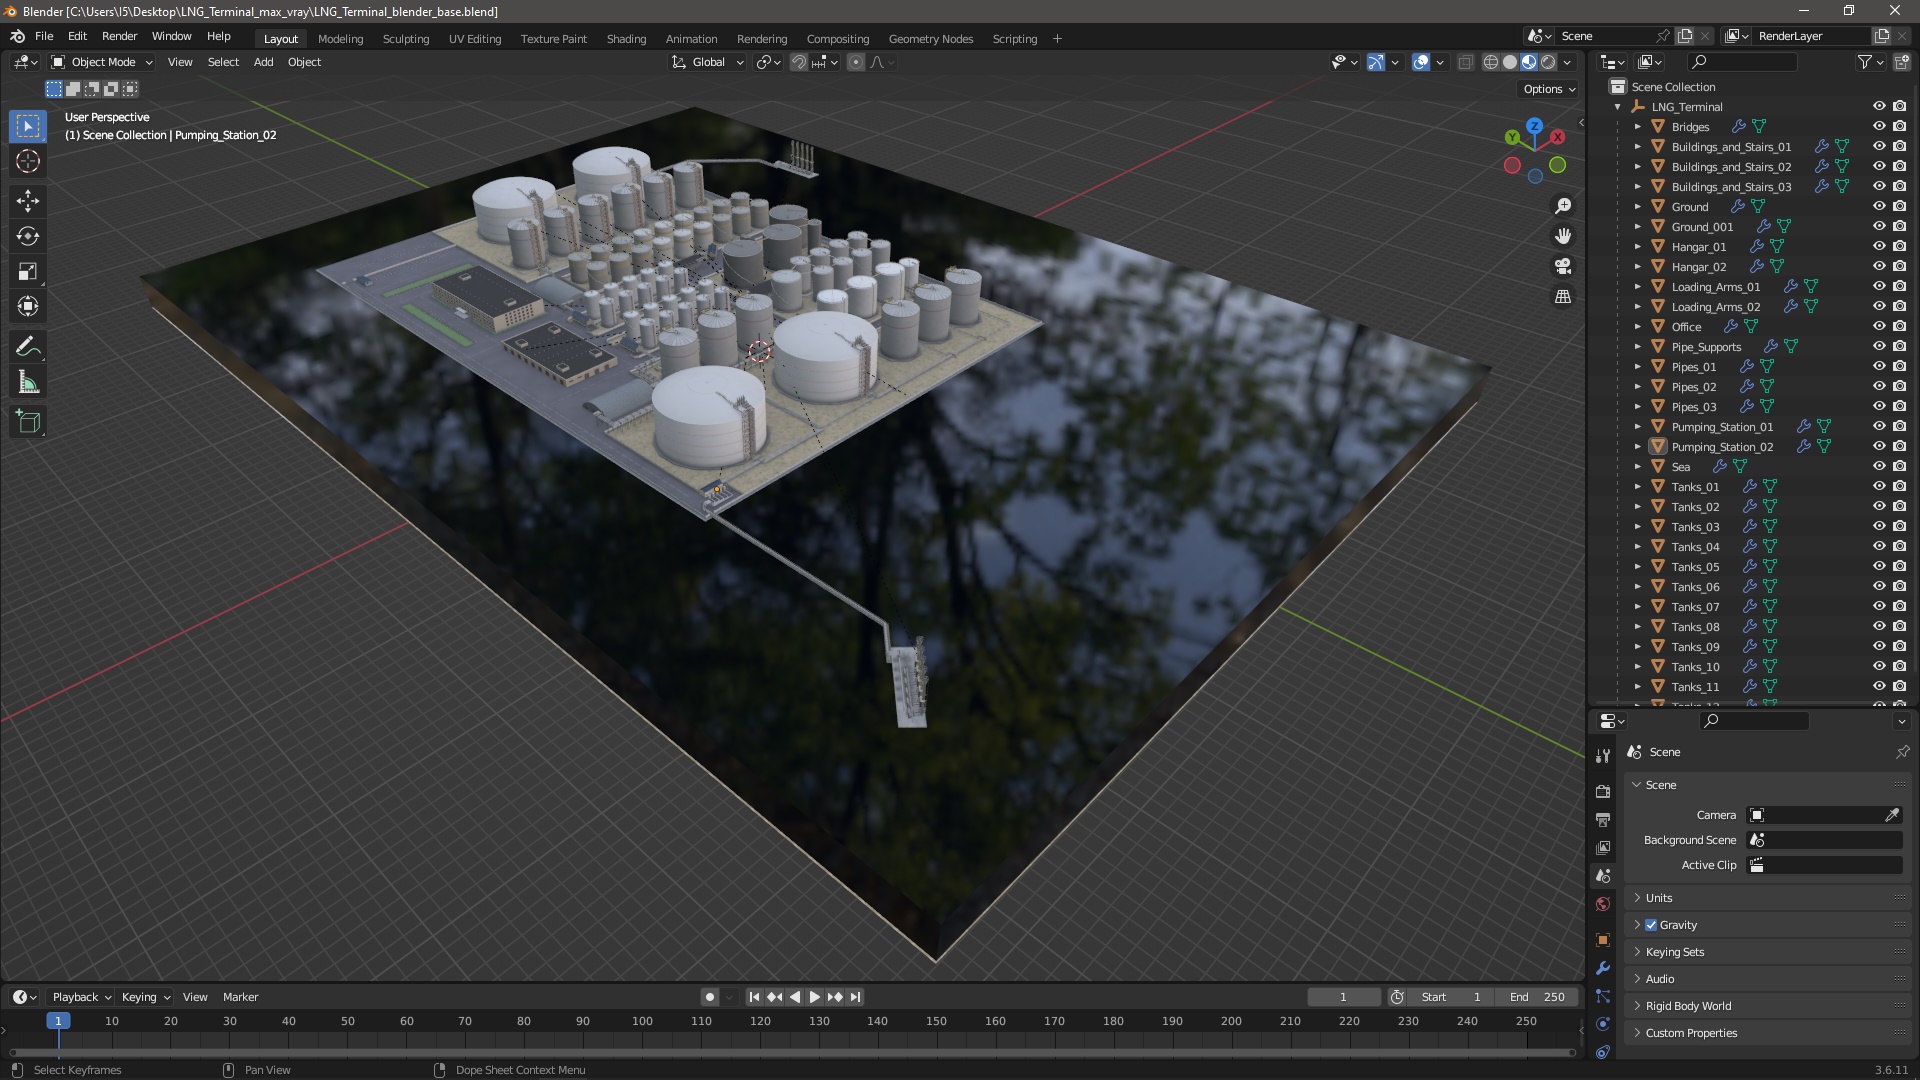Click the Toggle camera view icon
The height and width of the screenshot is (1080, 1920).
[x=1563, y=266]
